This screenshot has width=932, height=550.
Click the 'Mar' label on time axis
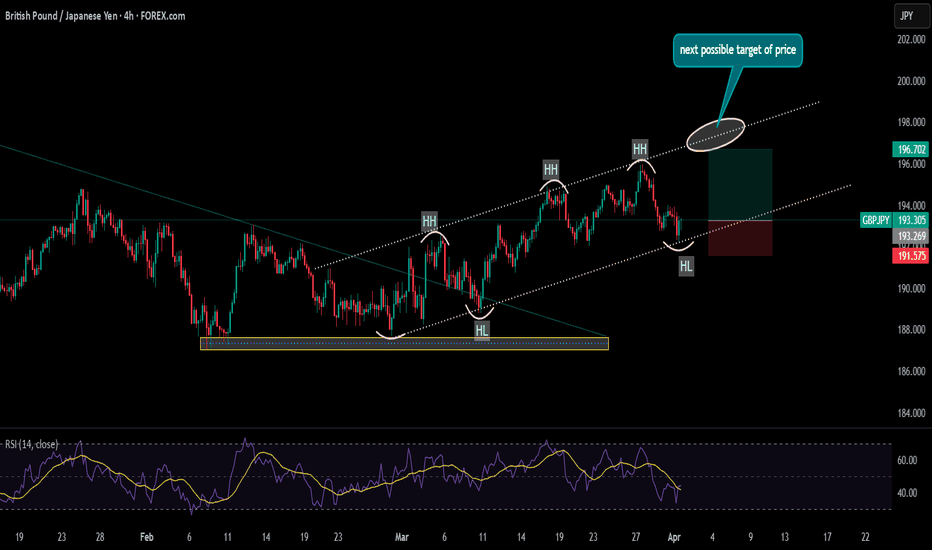point(402,537)
